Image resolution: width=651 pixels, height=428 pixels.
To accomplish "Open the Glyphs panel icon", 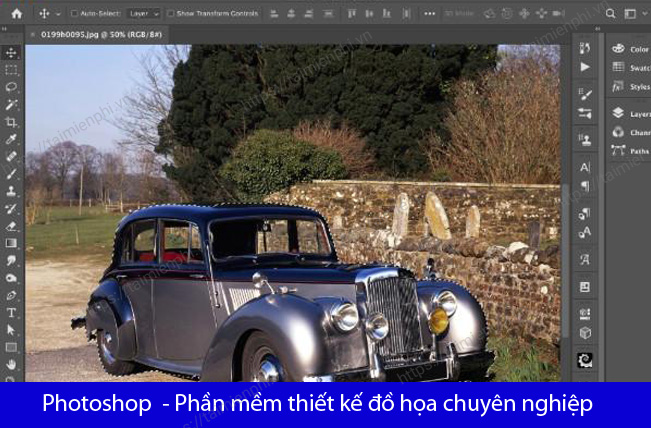I will [x=585, y=260].
